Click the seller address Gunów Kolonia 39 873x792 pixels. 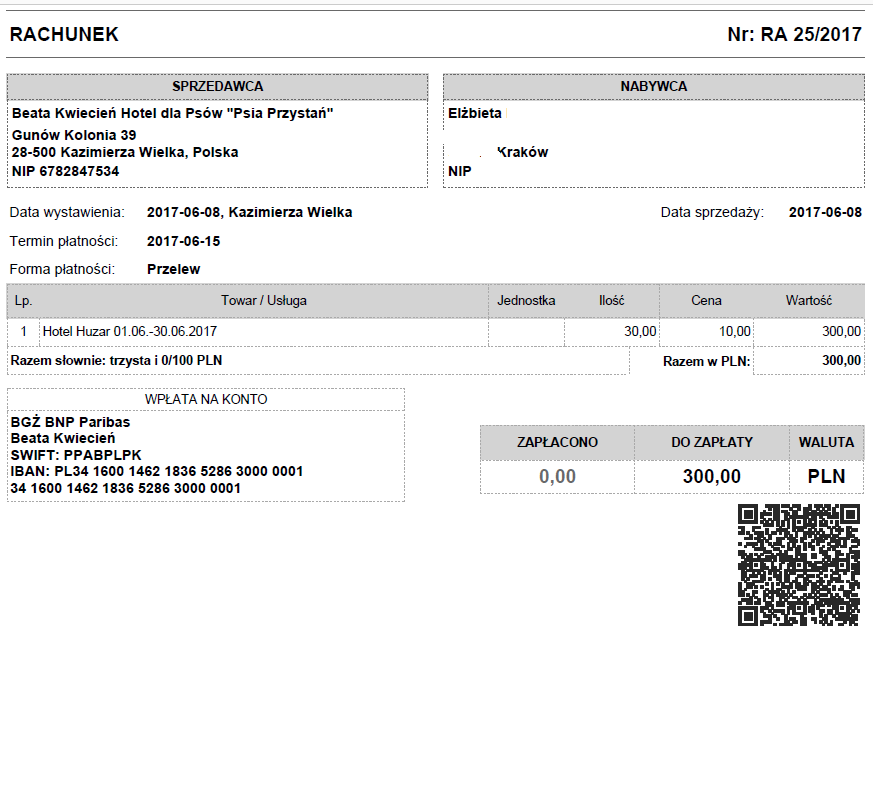pyautogui.click(x=74, y=134)
